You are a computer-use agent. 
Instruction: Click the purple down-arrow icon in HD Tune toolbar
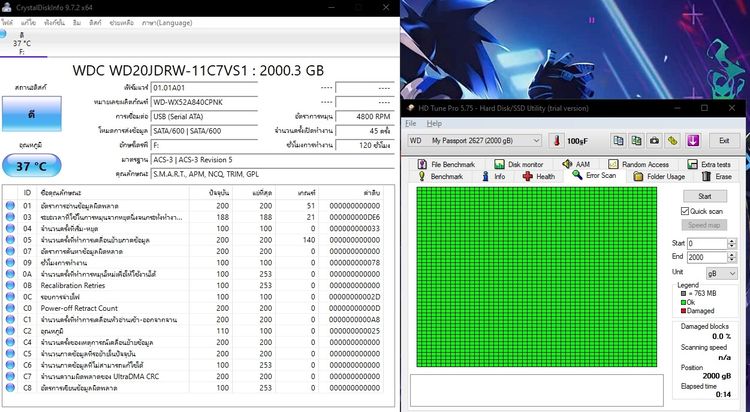[x=693, y=141]
